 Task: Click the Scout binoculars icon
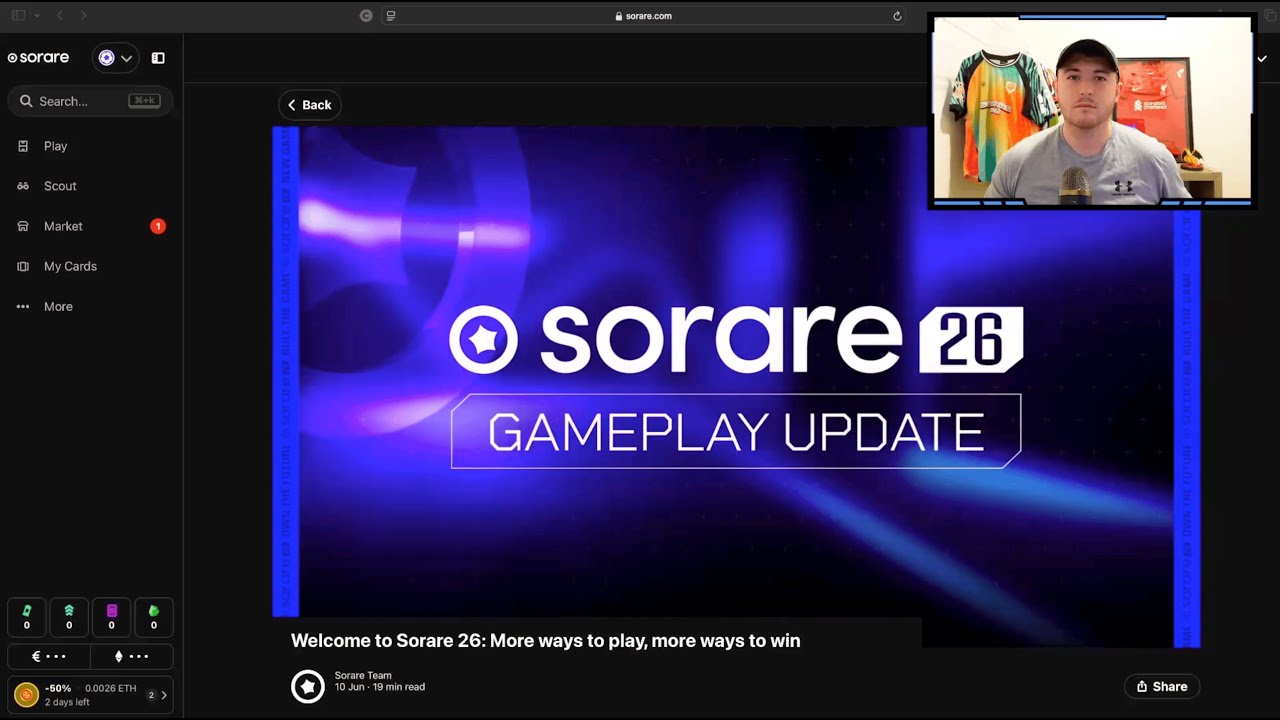pyautogui.click(x=23, y=186)
